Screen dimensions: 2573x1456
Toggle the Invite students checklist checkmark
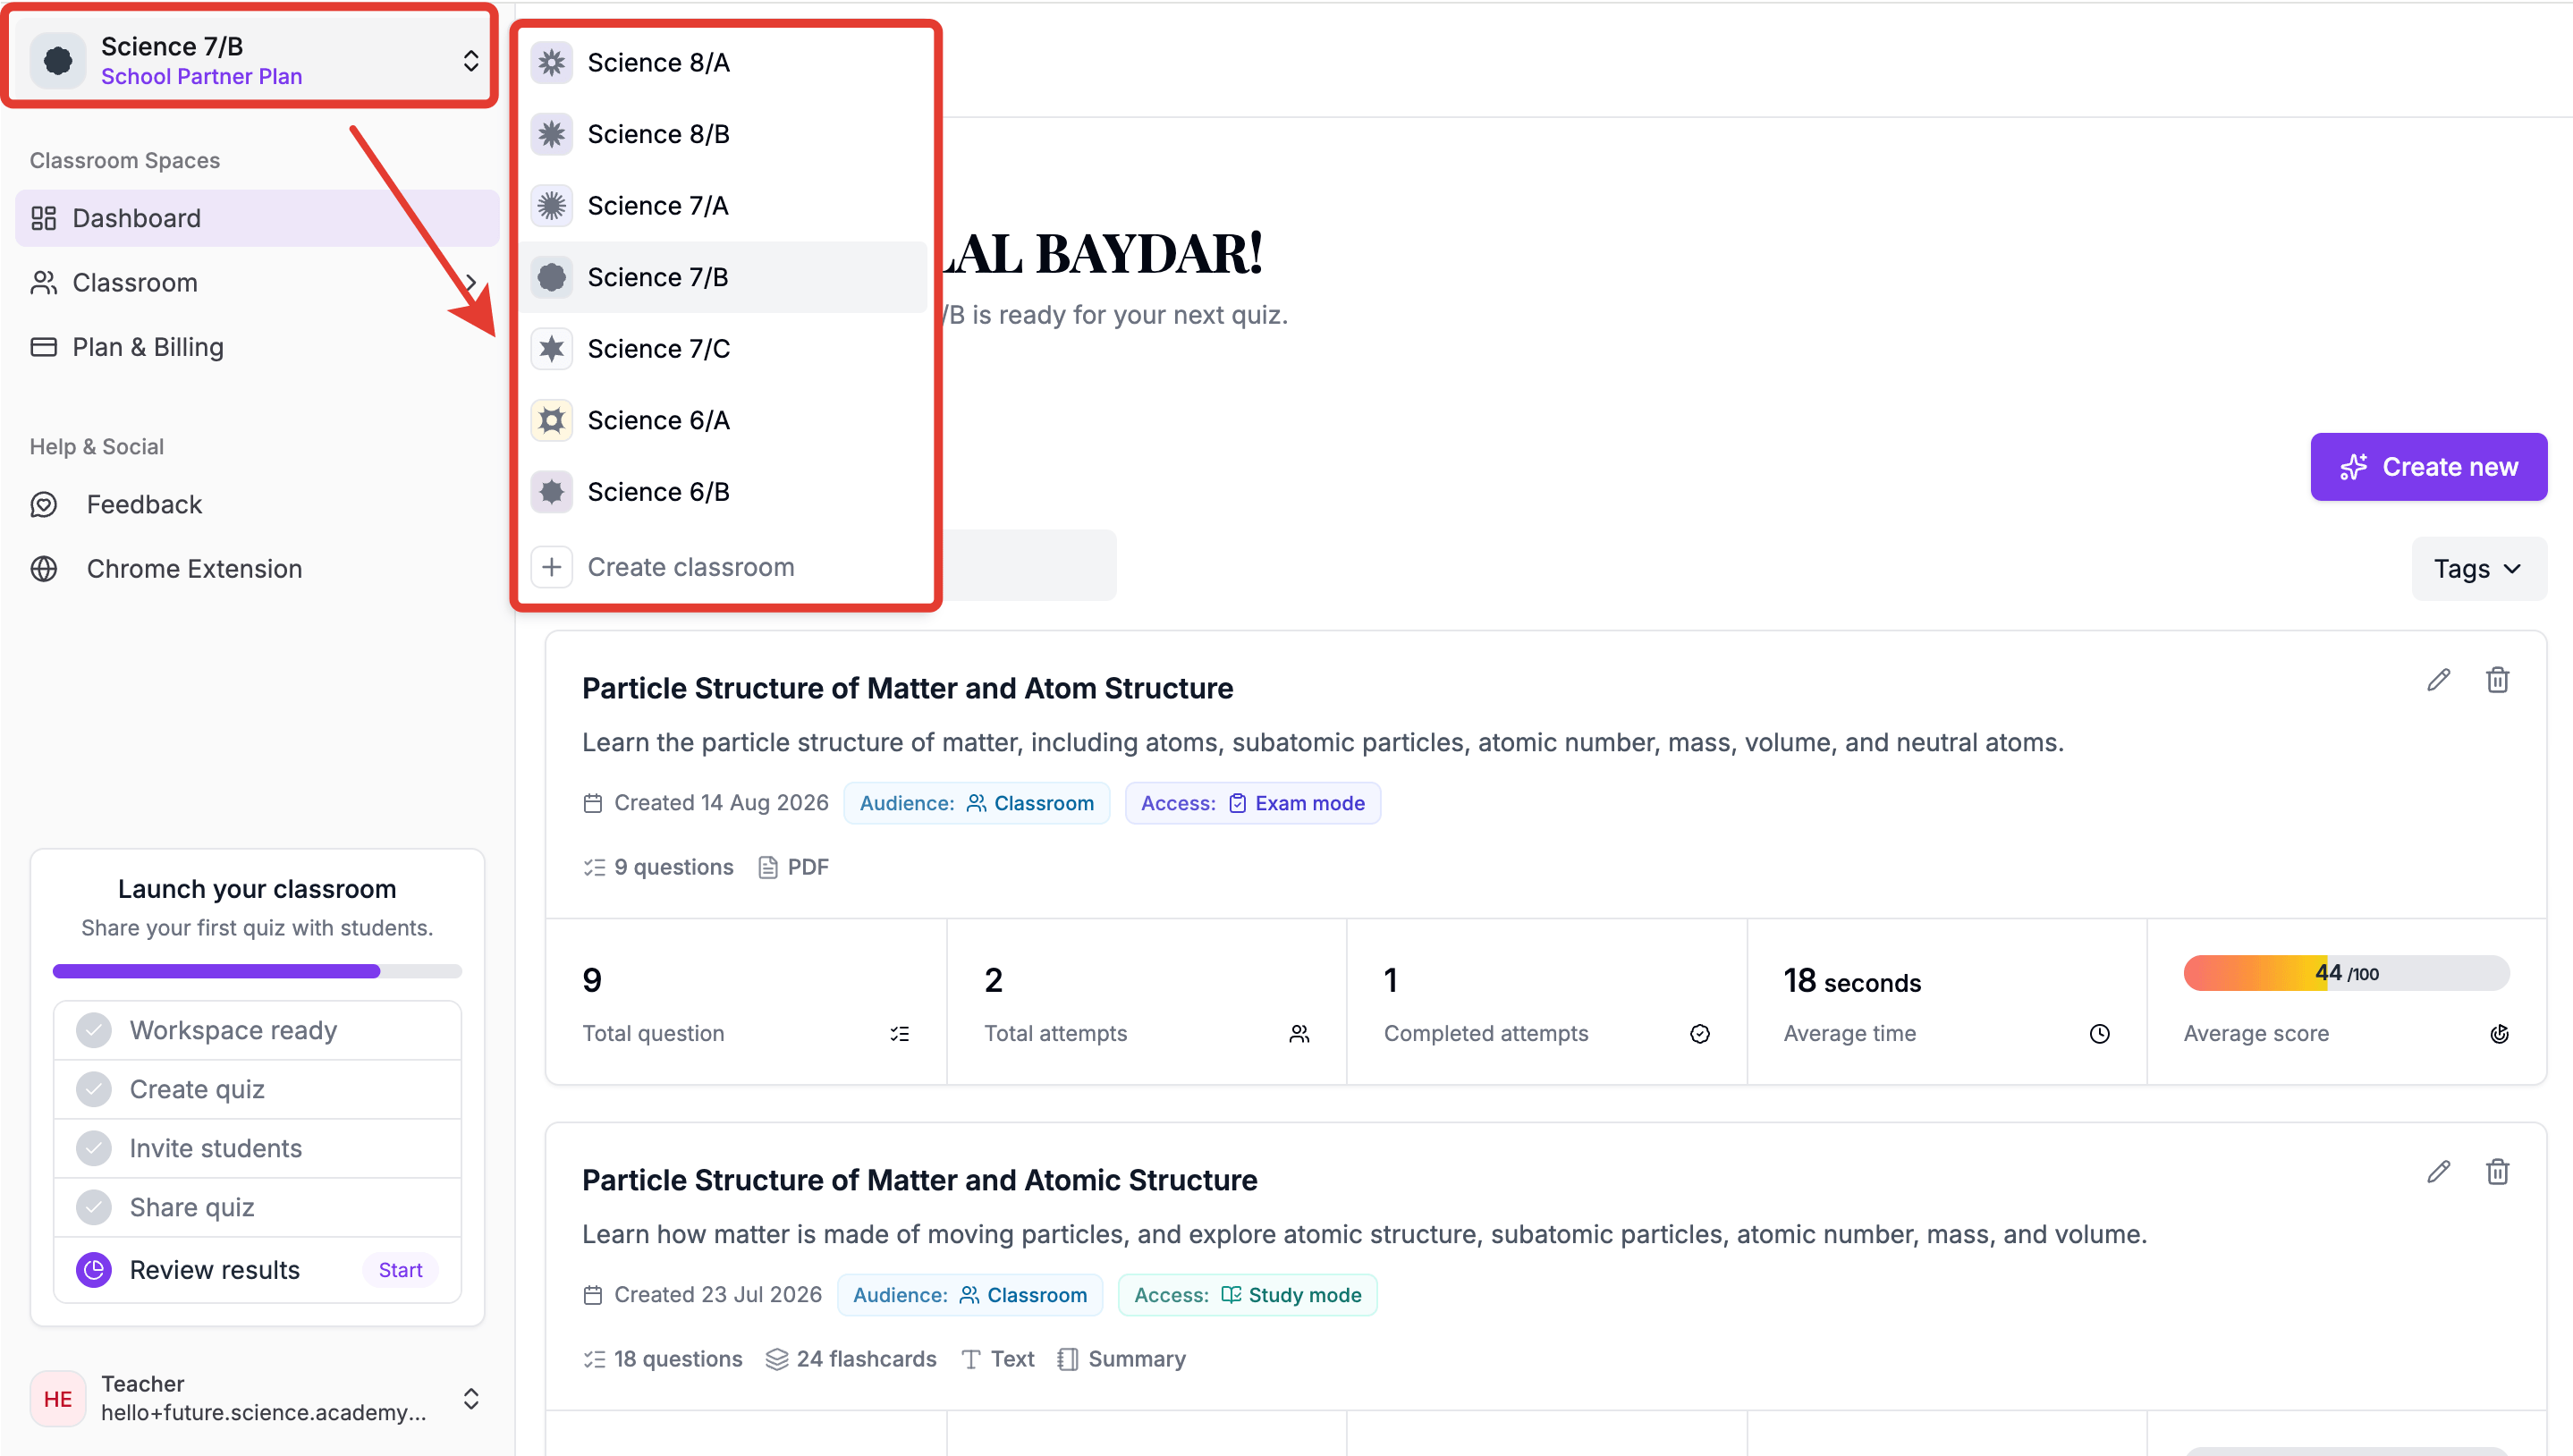[x=94, y=1148]
